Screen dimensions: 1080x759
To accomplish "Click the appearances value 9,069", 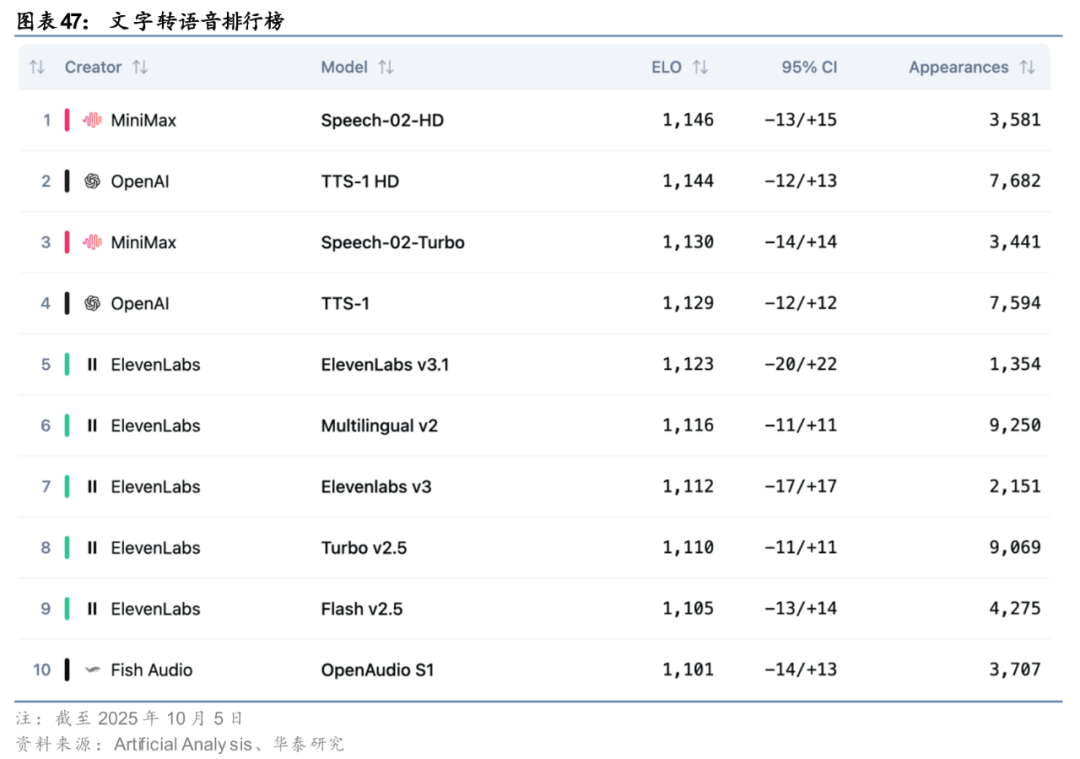I will click(x=1015, y=547).
